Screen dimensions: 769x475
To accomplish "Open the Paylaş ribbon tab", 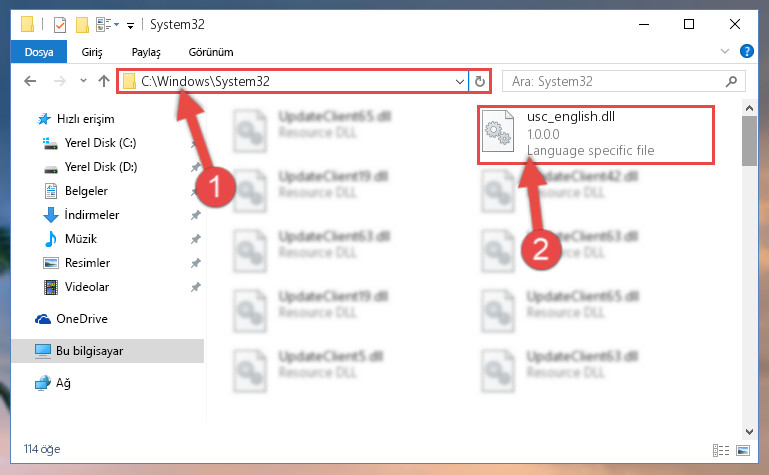I will click(146, 52).
